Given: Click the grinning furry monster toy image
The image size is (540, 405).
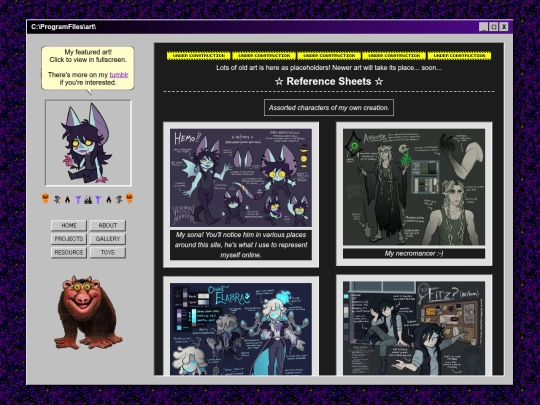Looking at the screenshot, I should pos(88,312).
